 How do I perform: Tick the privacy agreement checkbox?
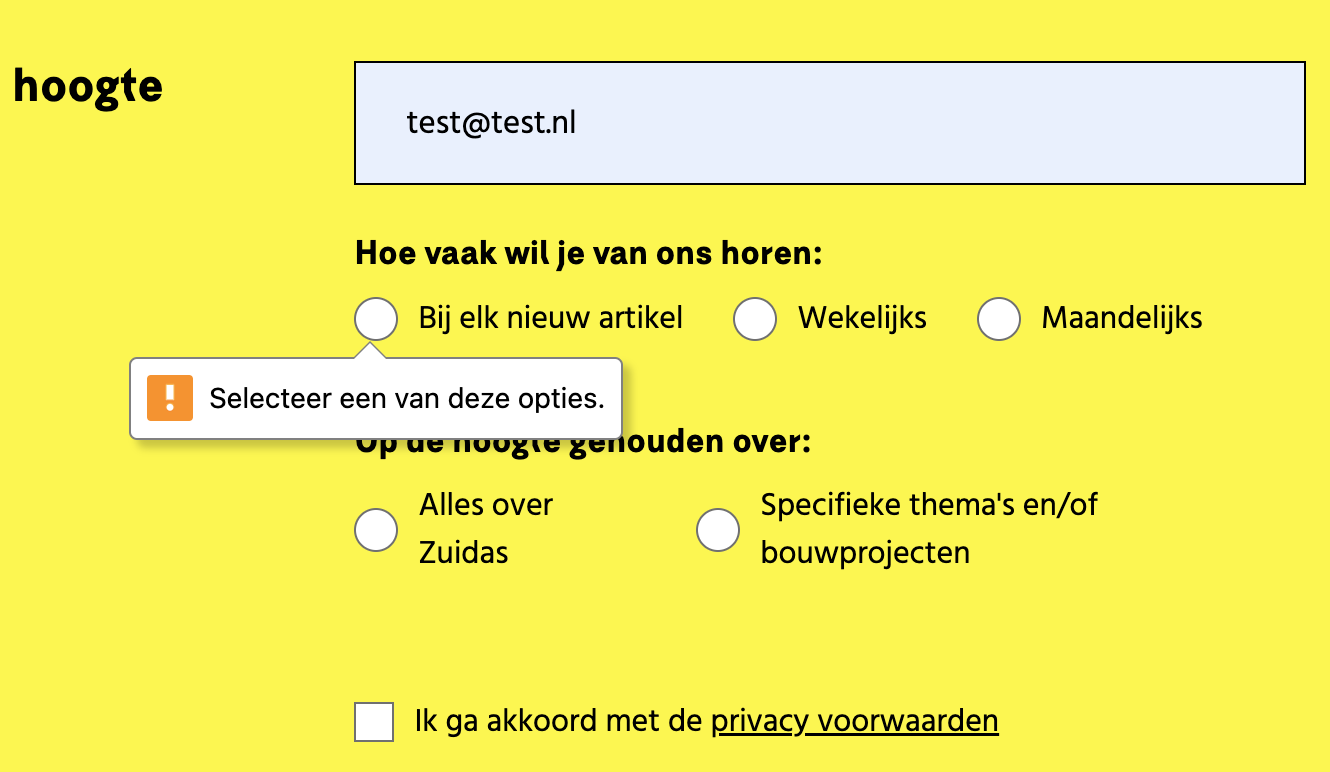point(374,722)
